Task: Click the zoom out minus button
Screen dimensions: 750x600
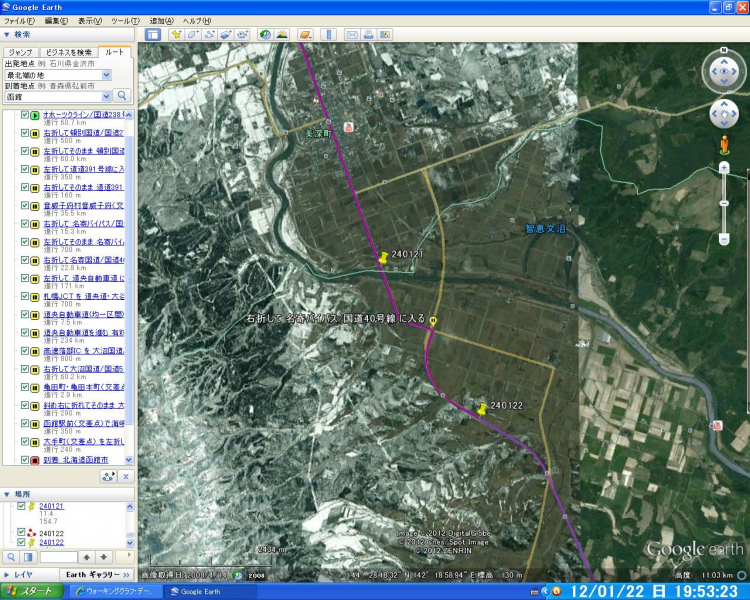Action: (x=724, y=239)
